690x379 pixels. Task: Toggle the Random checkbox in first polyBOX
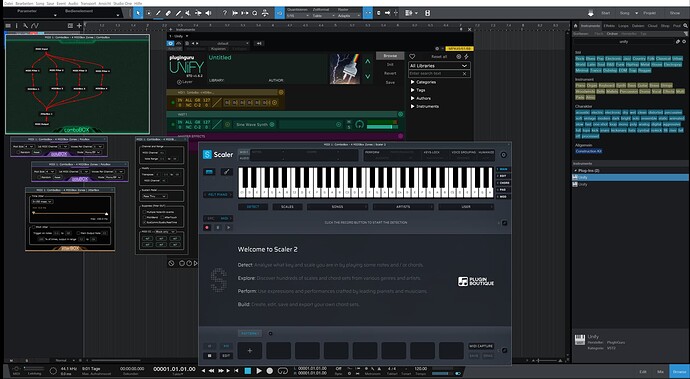[18, 152]
